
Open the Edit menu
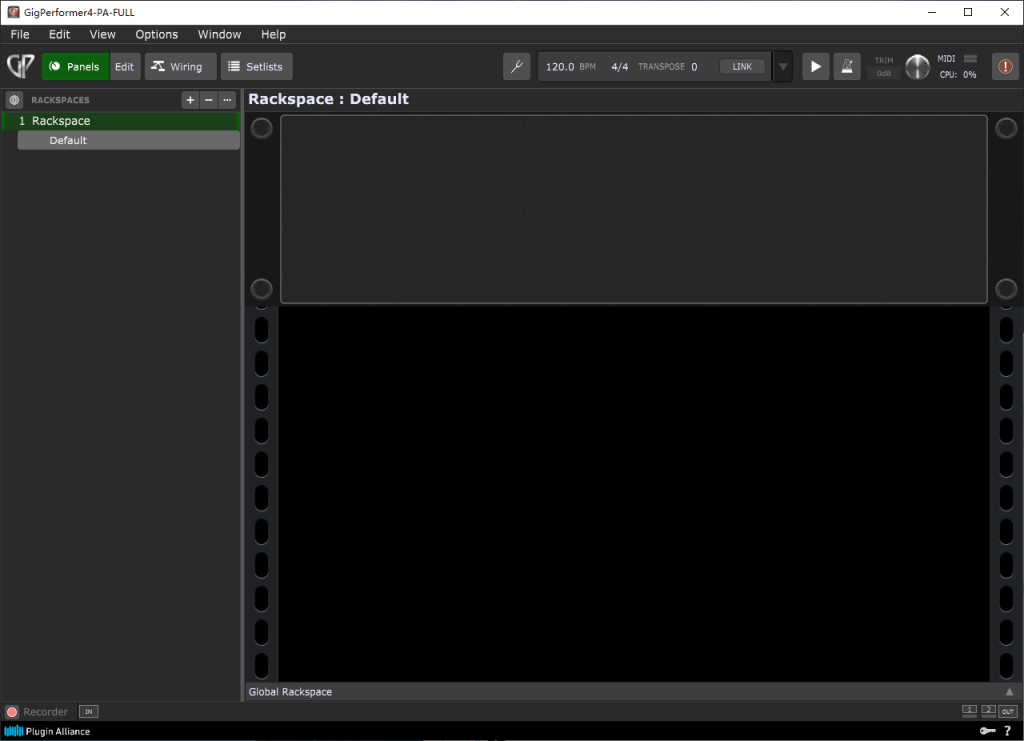tap(59, 35)
